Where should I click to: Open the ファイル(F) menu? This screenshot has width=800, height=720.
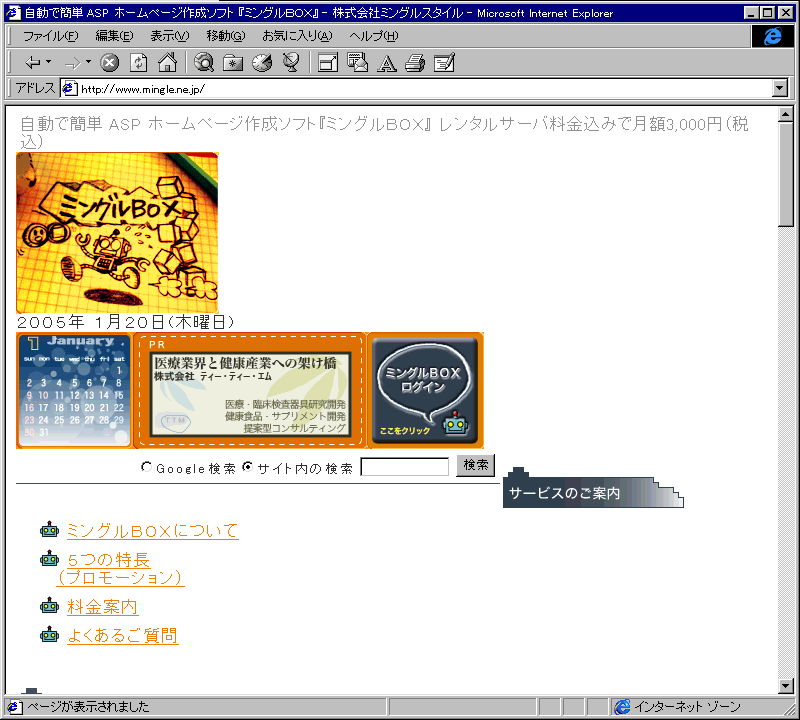pos(51,36)
